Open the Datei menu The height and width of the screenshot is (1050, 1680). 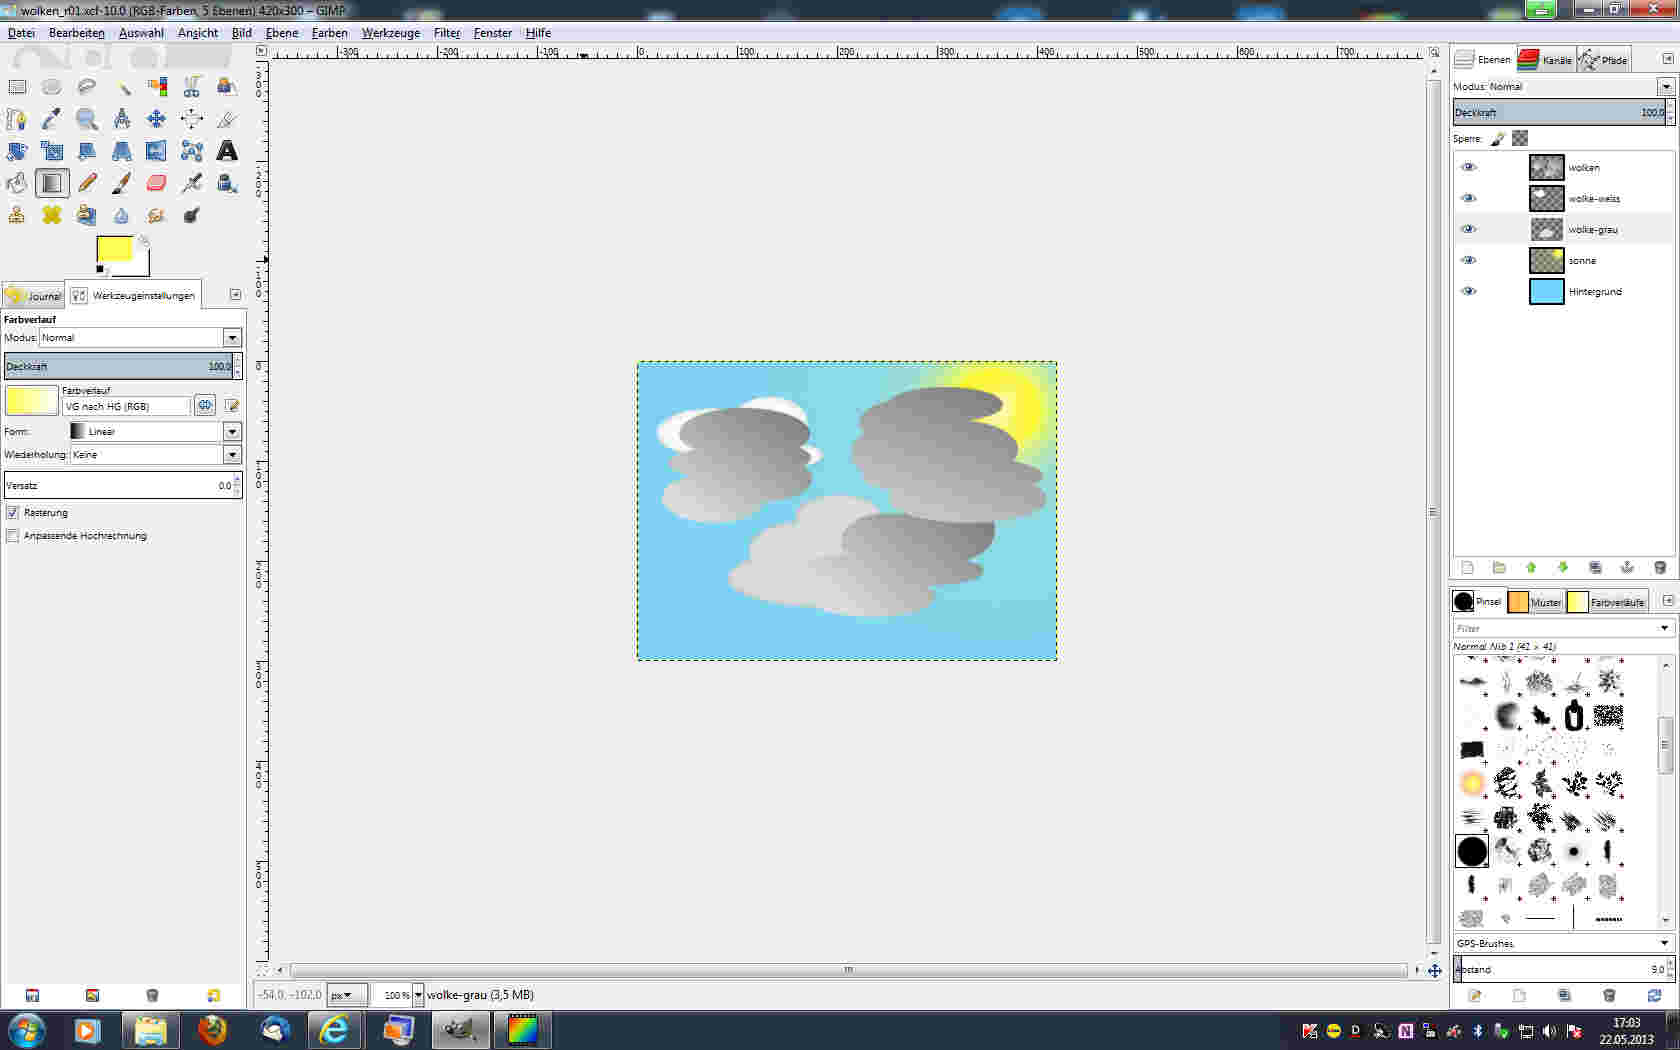(21, 33)
